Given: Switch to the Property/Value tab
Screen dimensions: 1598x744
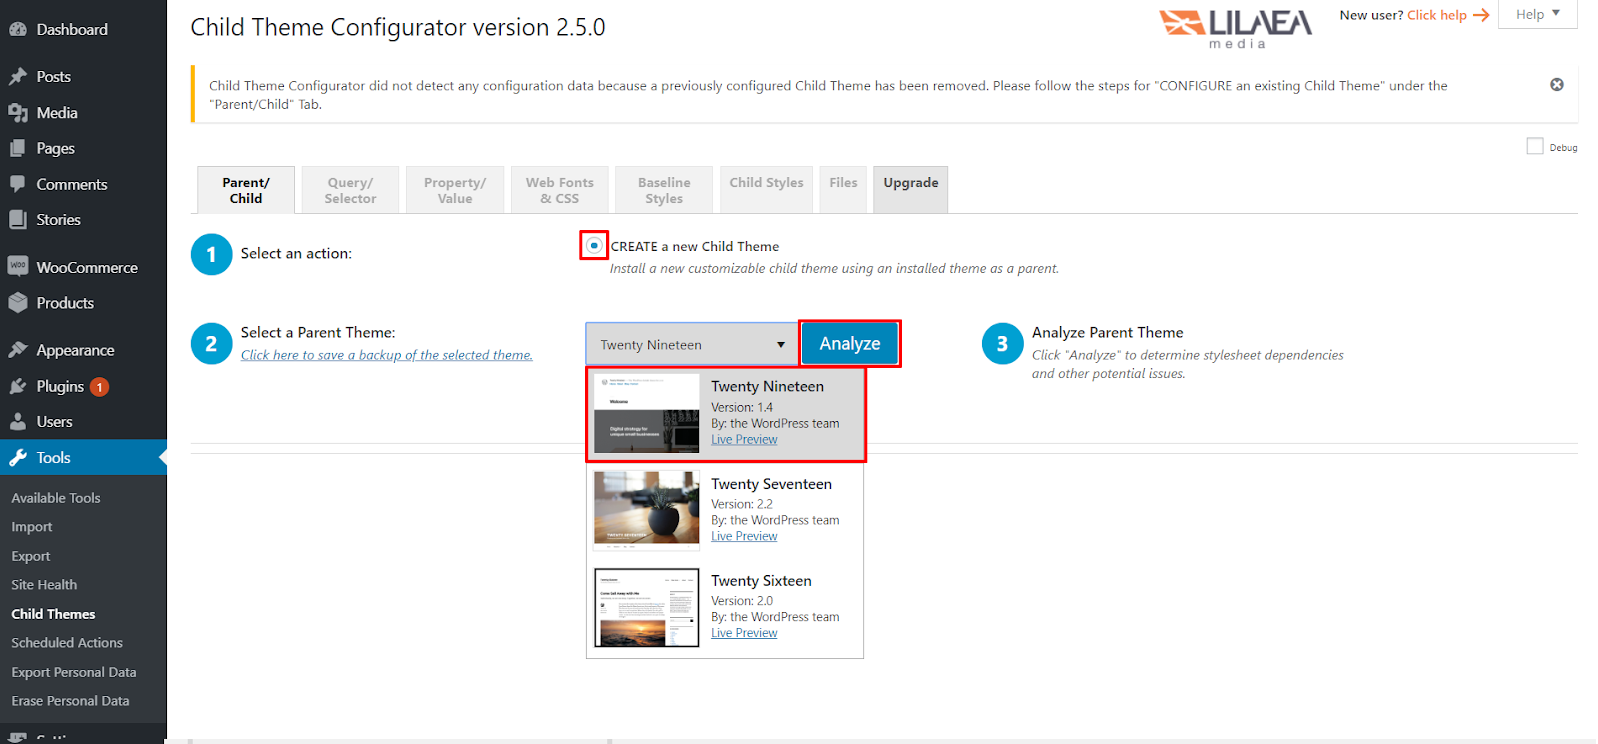Looking at the screenshot, I should coord(455,190).
